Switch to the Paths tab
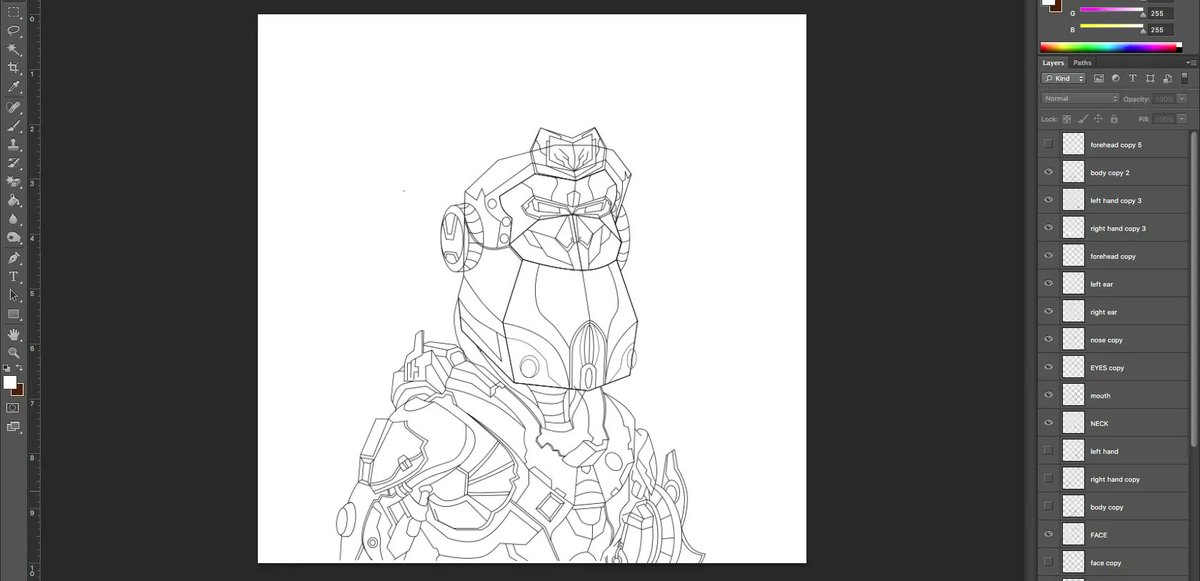The width and height of the screenshot is (1200, 581). (x=1083, y=63)
